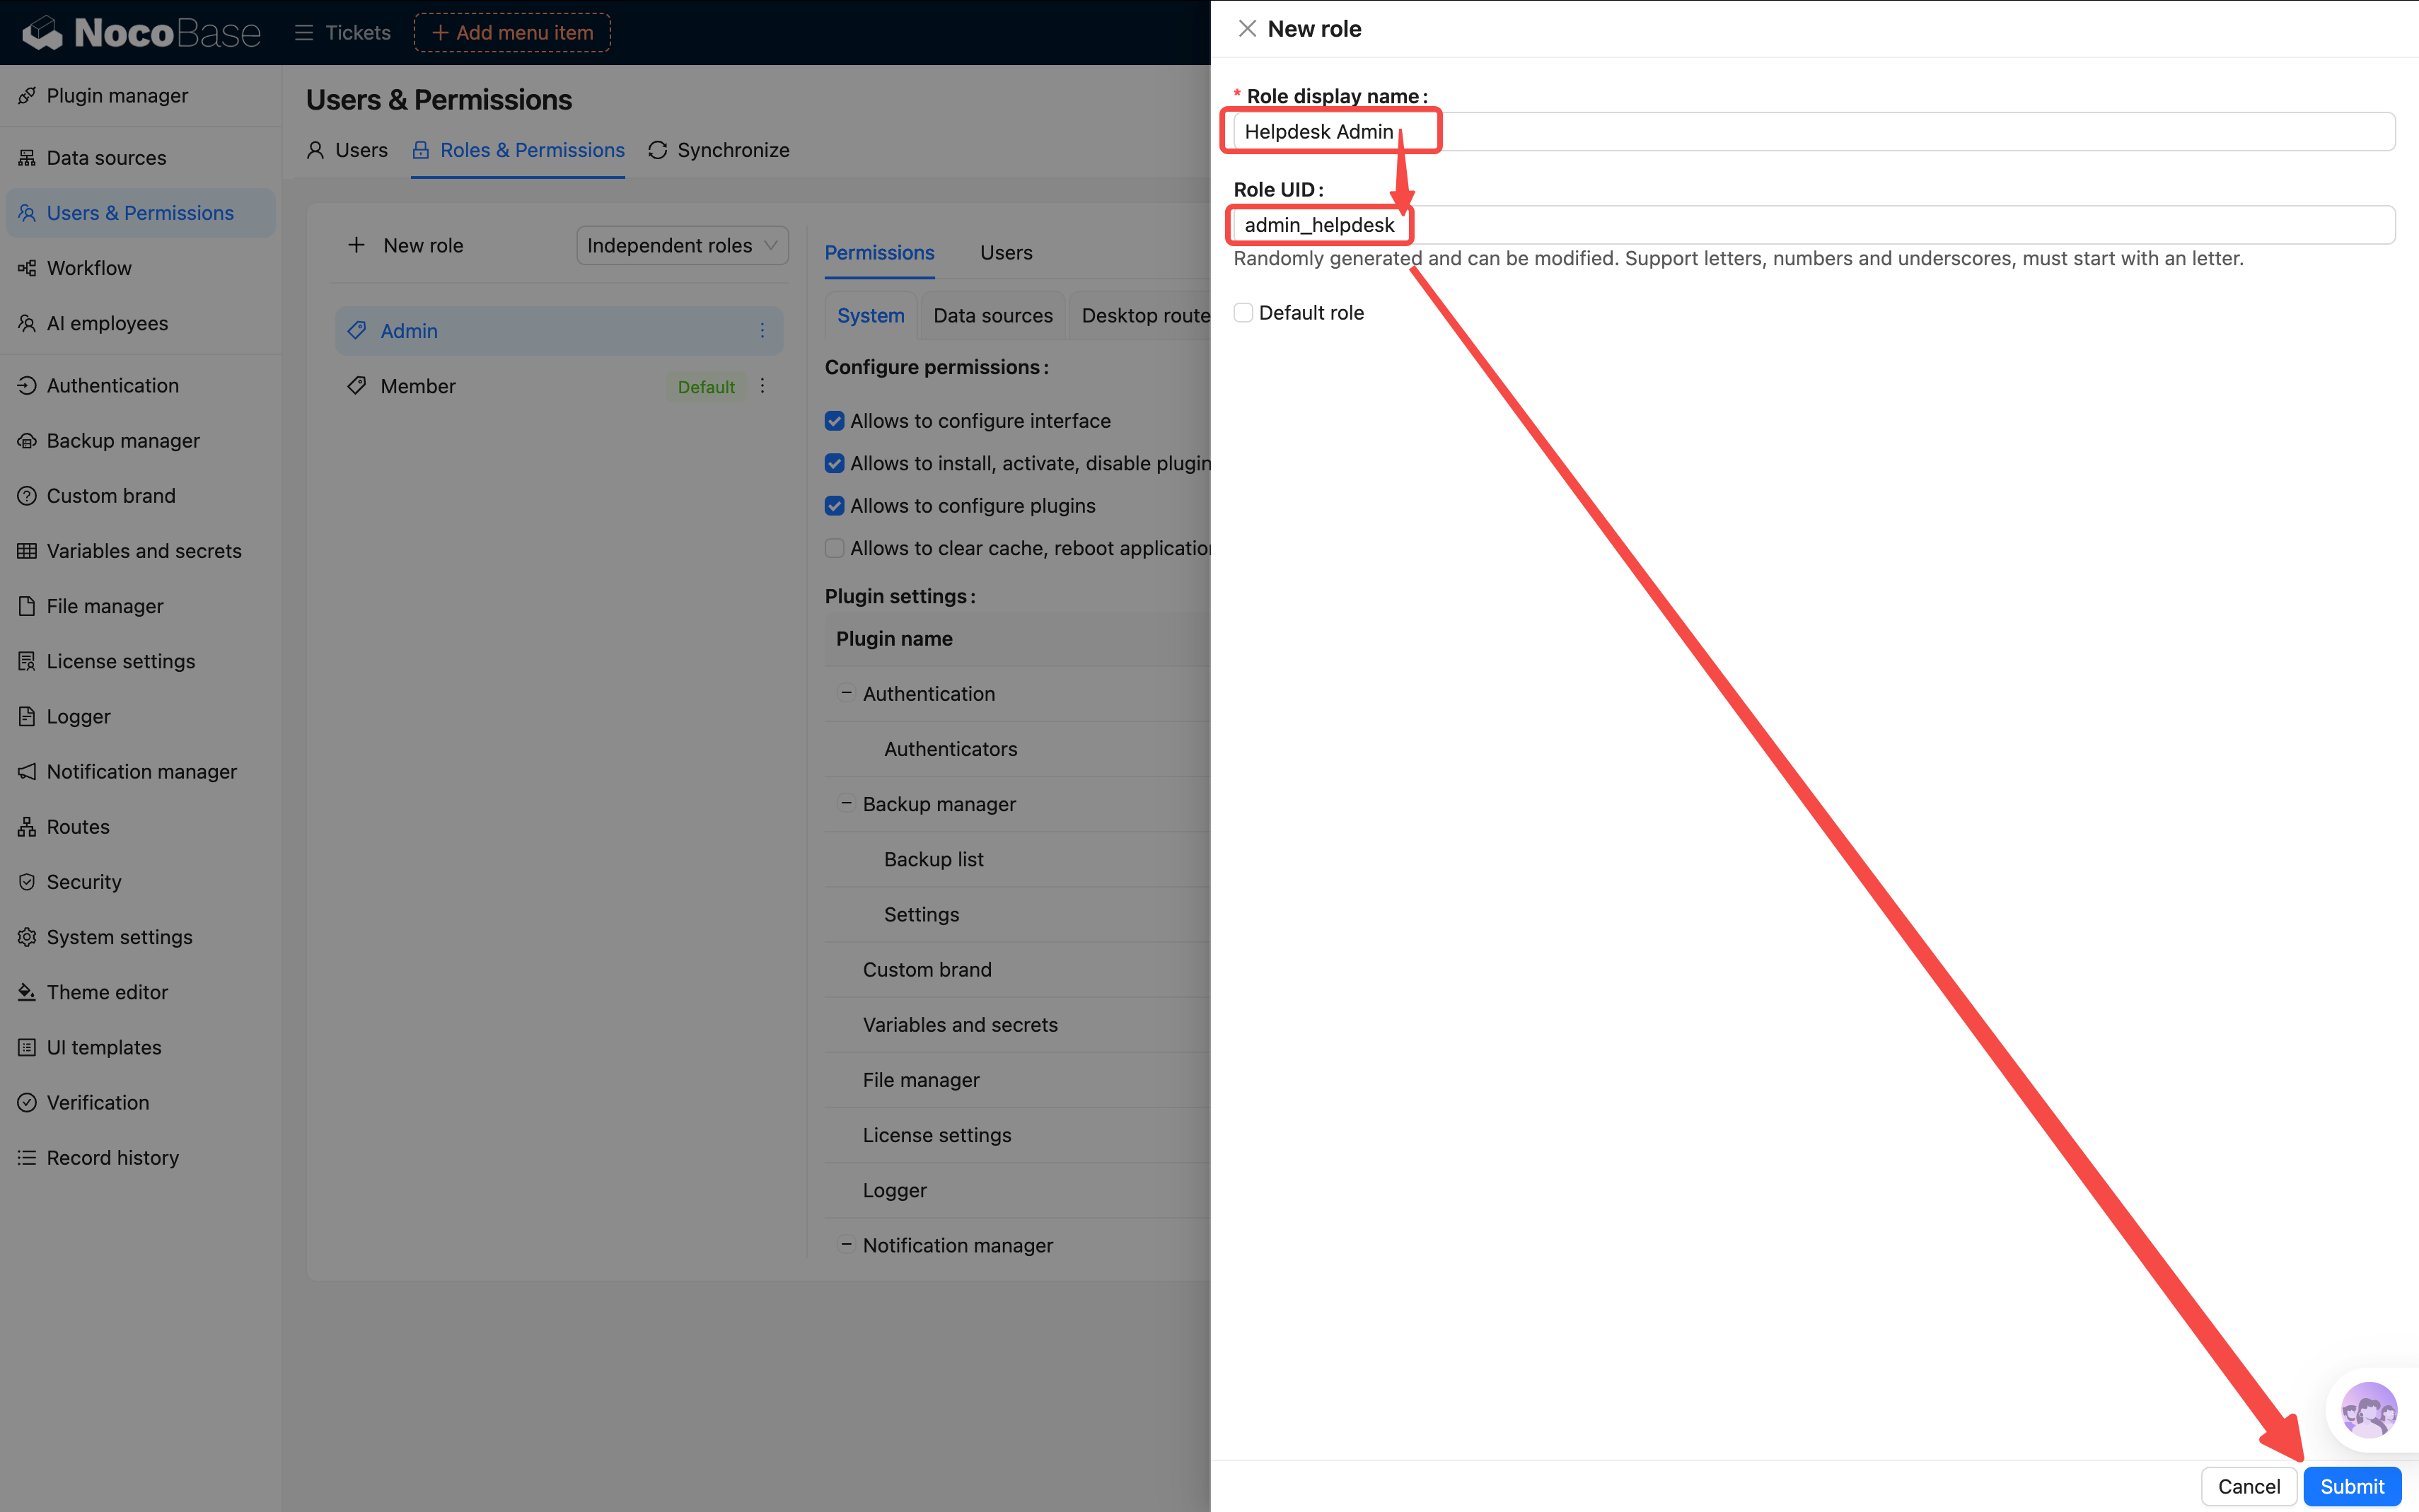Click the Role UID input field
Viewport: 2419px width, 1512px height.
(x=1800, y=225)
